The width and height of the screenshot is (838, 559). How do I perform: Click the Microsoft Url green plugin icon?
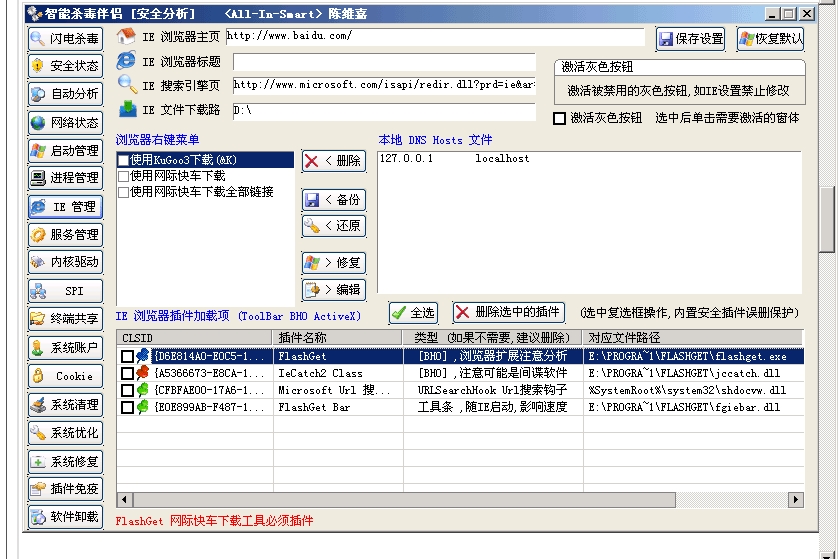143,390
